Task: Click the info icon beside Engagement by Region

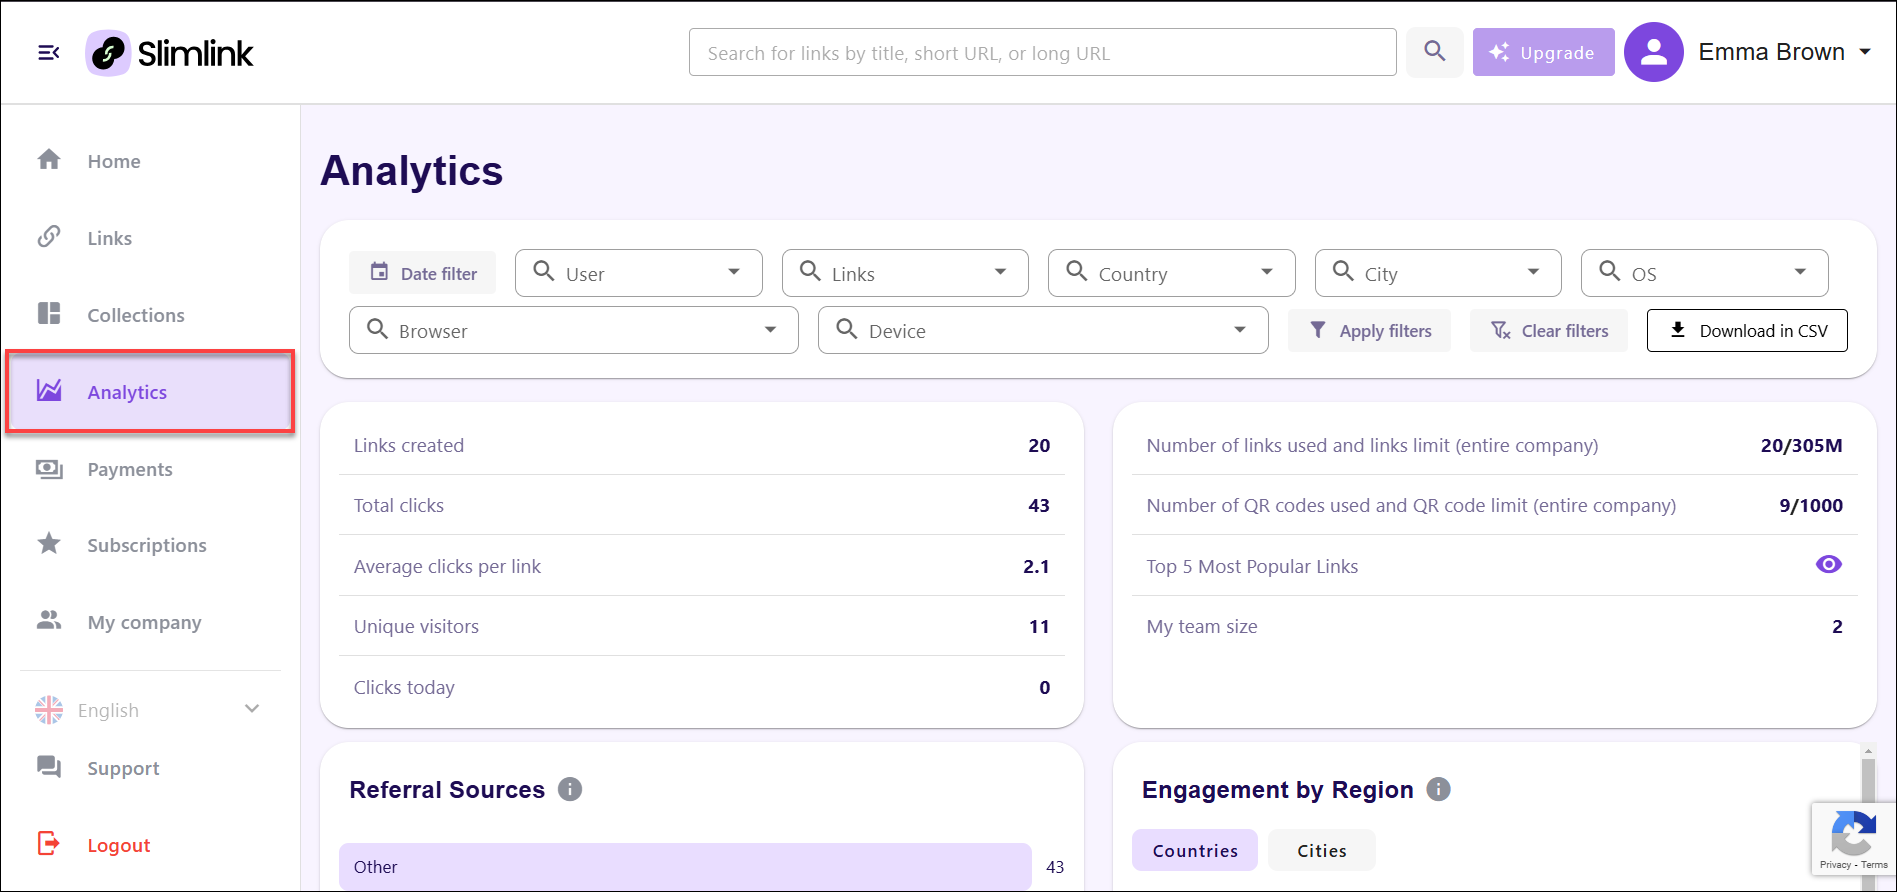Action: [1438, 789]
